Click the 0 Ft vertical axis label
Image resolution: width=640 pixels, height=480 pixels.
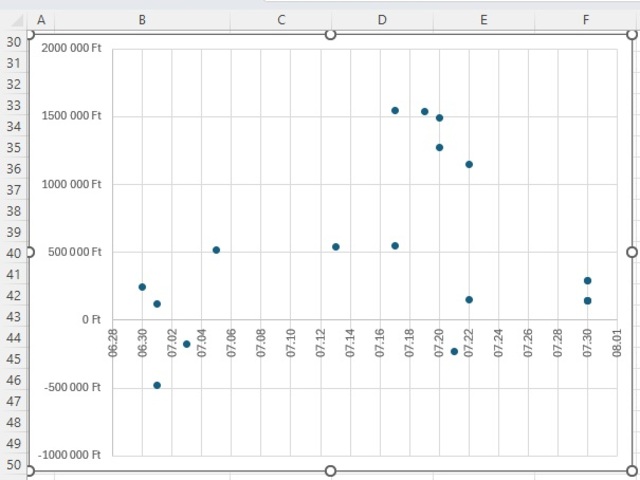[90, 319]
